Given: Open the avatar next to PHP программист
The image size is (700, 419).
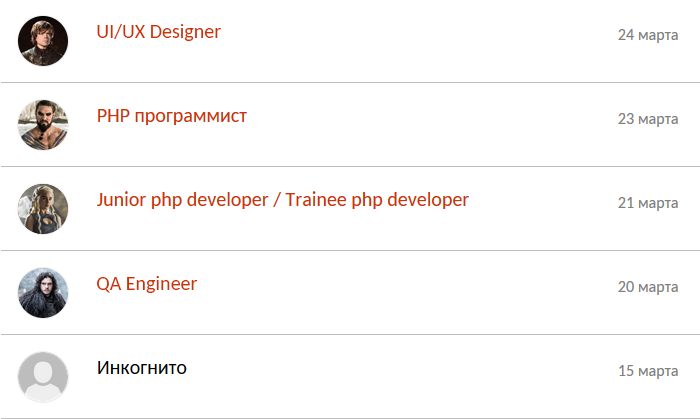Looking at the screenshot, I should [43, 124].
